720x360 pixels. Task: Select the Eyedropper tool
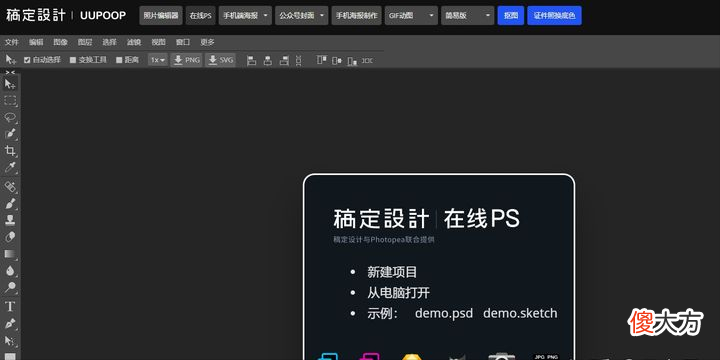[x=10, y=167]
